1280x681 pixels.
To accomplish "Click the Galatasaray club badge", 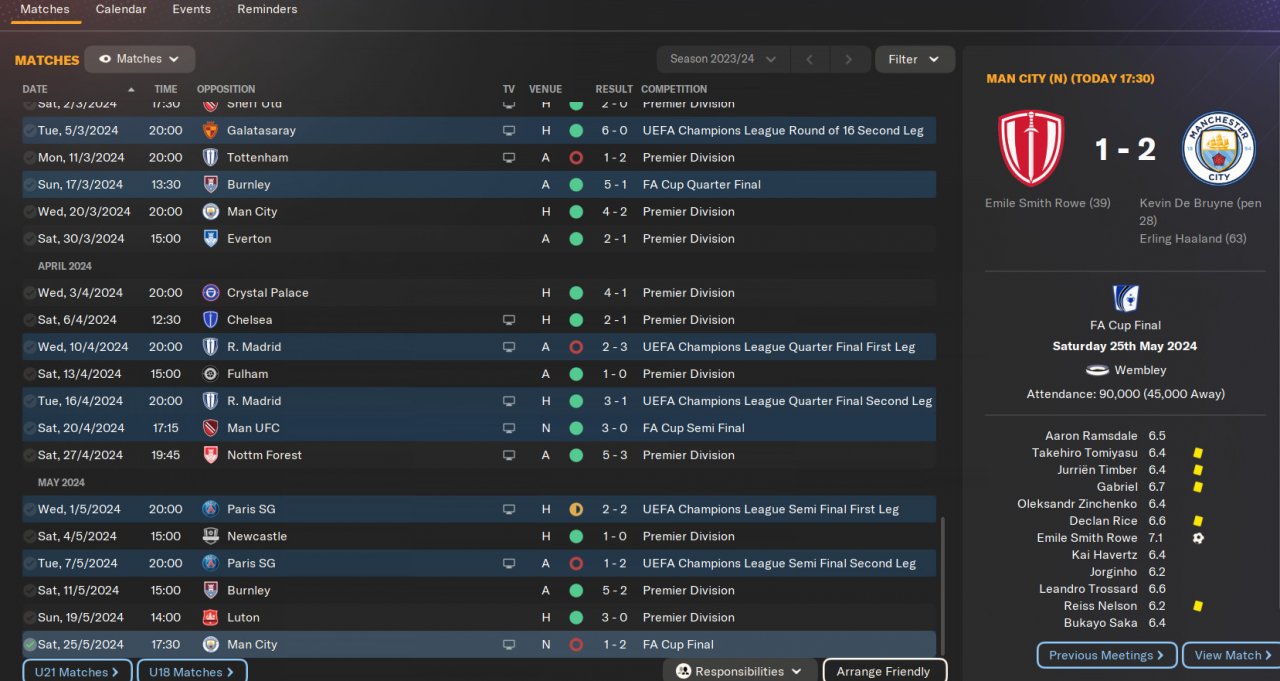I will click(210, 130).
